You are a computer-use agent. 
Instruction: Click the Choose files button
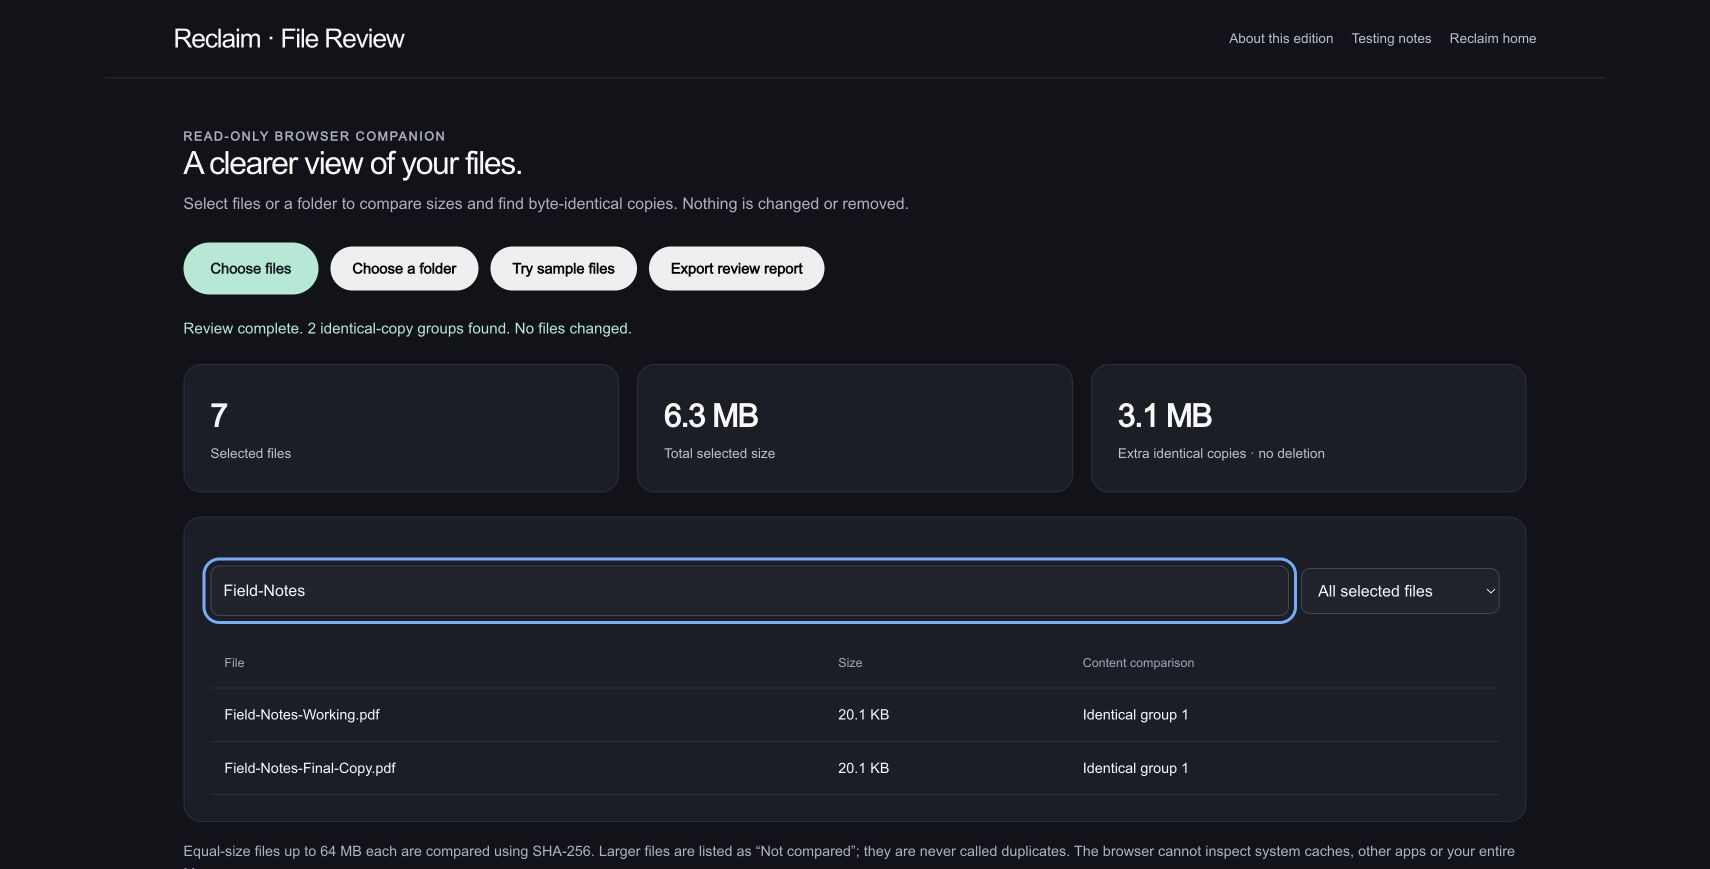click(x=250, y=268)
